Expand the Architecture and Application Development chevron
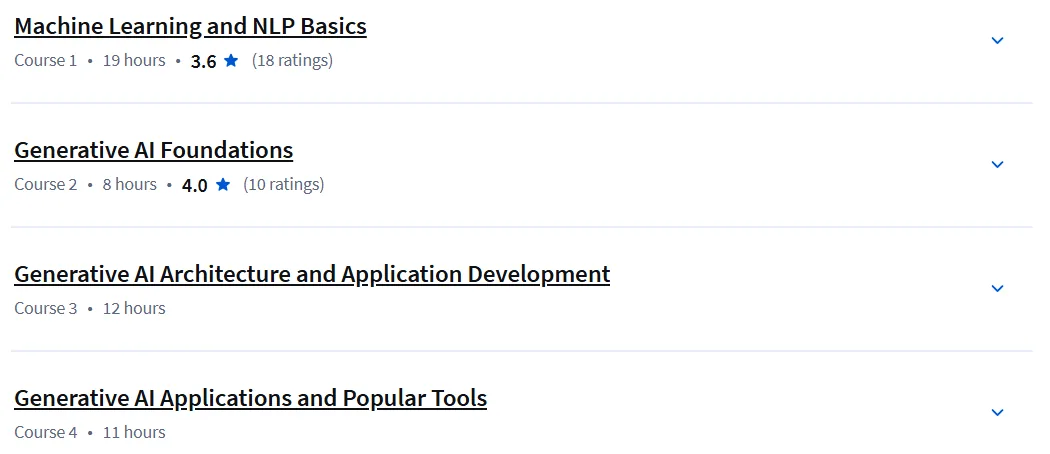The height and width of the screenshot is (454, 1050). click(x=997, y=289)
